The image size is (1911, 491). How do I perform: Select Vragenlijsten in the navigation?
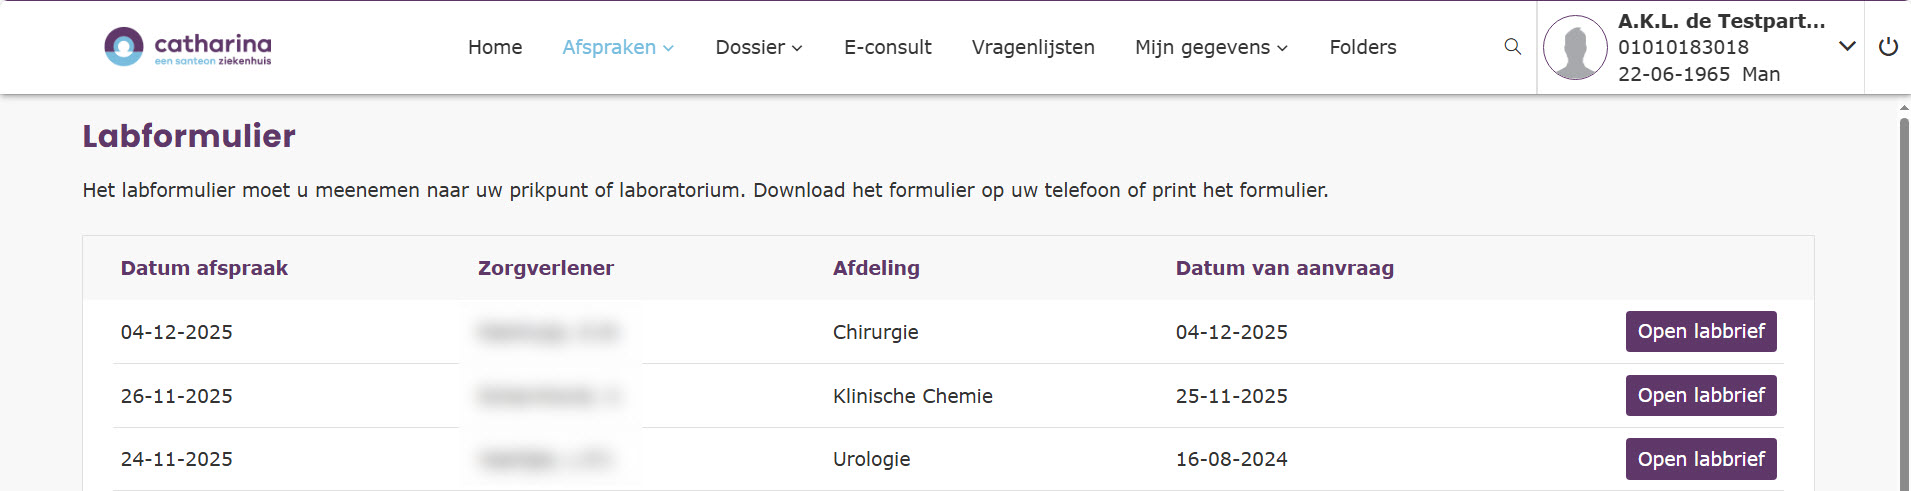coord(1033,47)
